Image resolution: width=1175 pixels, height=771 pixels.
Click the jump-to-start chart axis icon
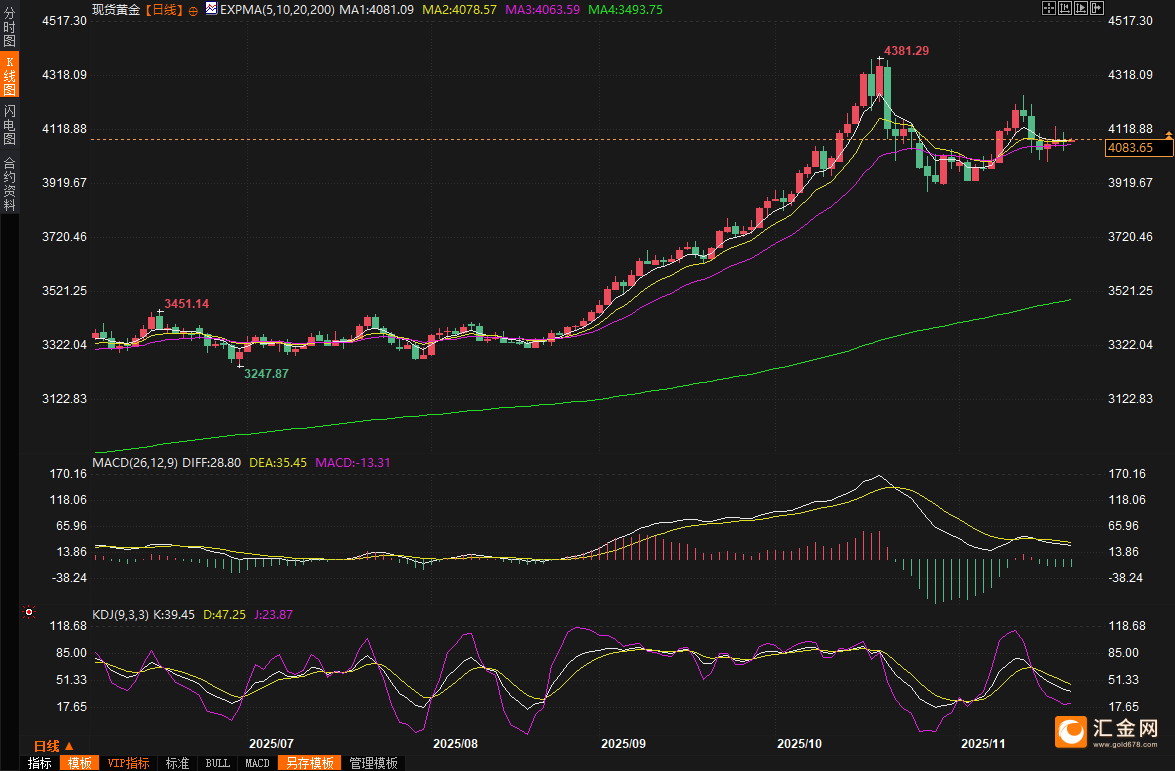(1064, 8)
